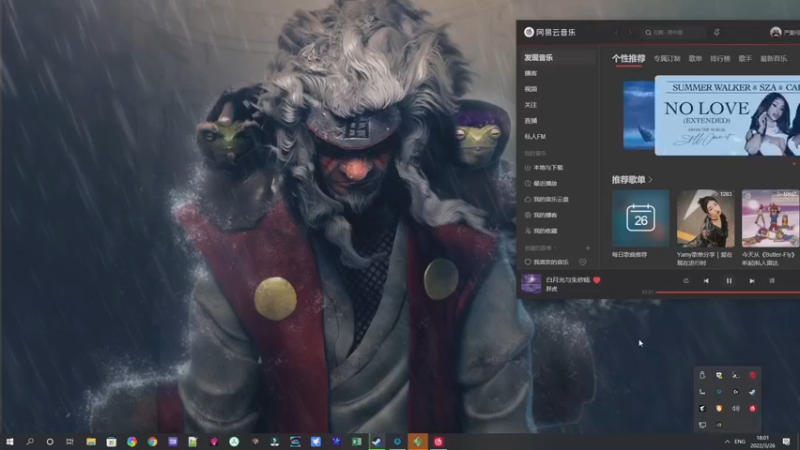800x450 pixels.
Task: Click the NetEase Cloud Music logo icon
Action: point(529,32)
